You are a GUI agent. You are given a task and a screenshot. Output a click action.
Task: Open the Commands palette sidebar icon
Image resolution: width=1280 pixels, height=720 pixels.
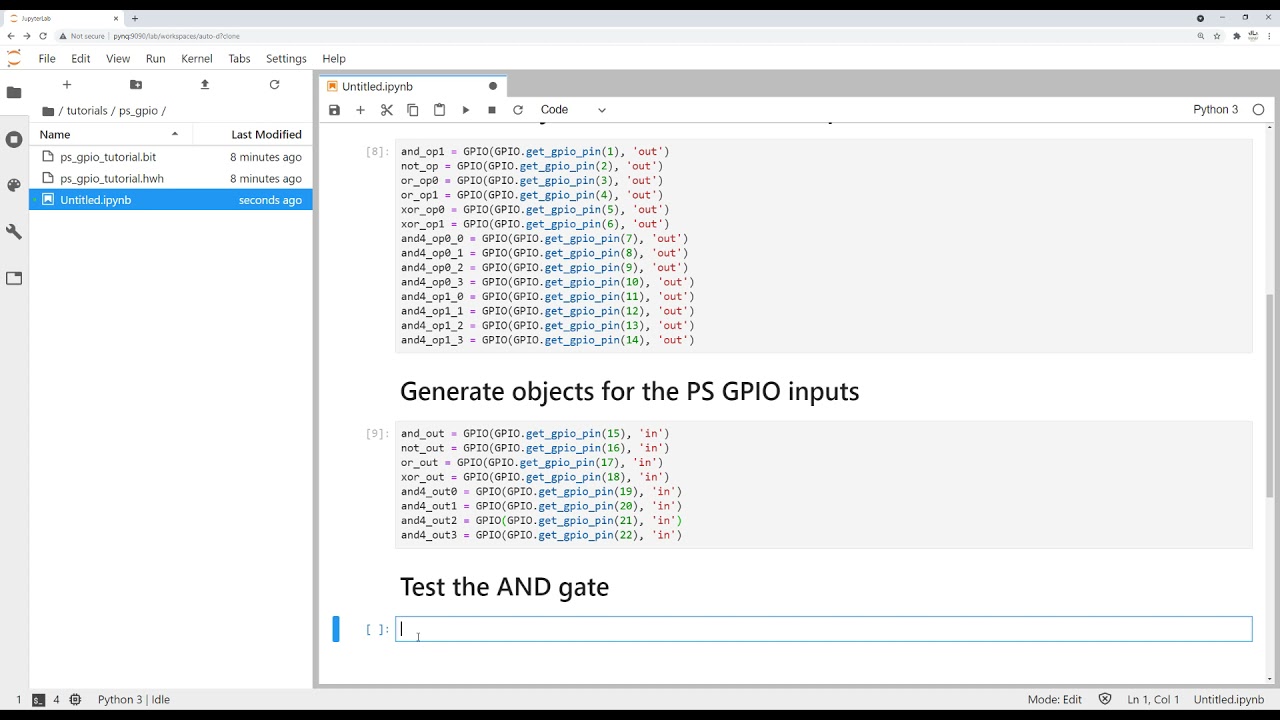(14, 185)
